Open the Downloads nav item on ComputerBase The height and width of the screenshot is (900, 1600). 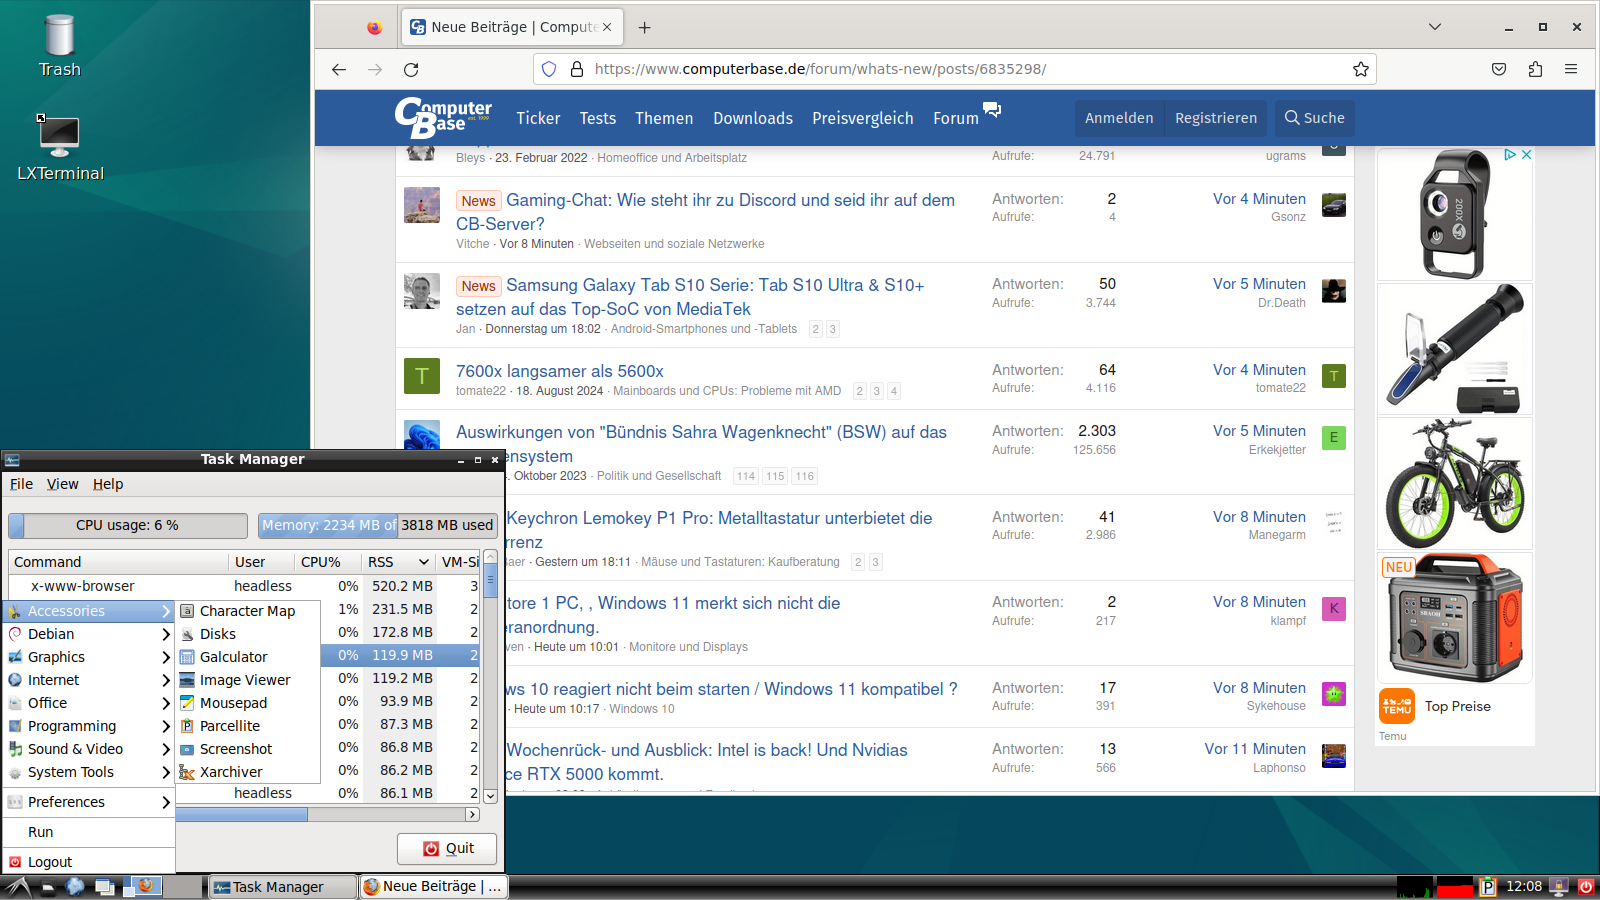pos(753,118)
